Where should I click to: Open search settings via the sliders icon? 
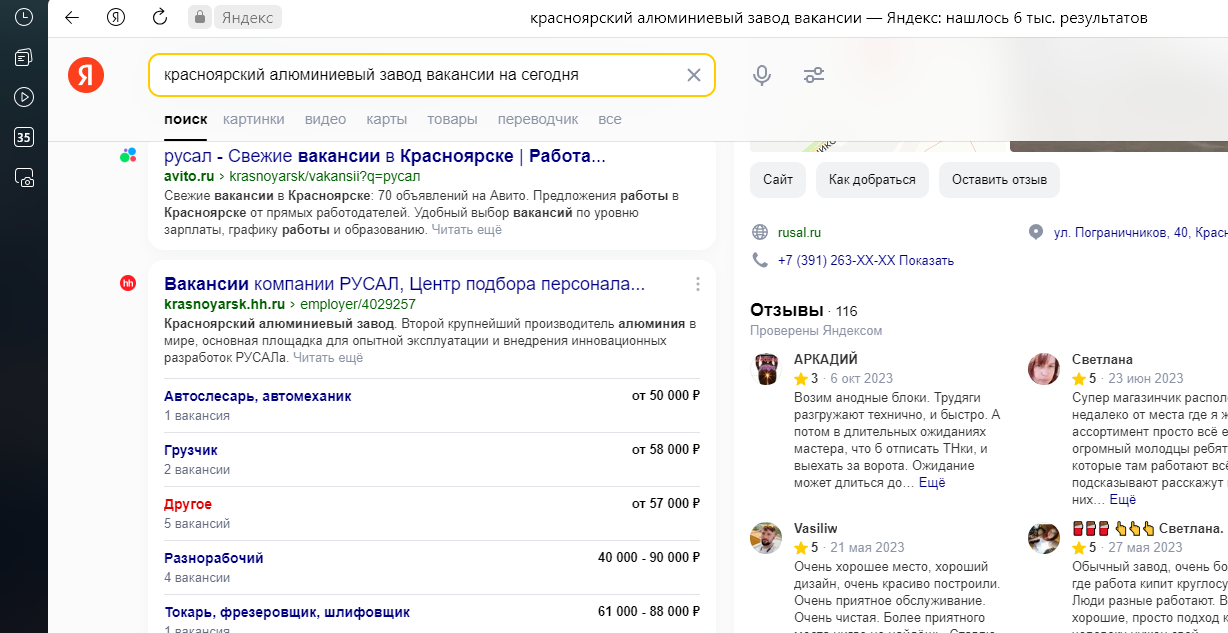(813, 75)
